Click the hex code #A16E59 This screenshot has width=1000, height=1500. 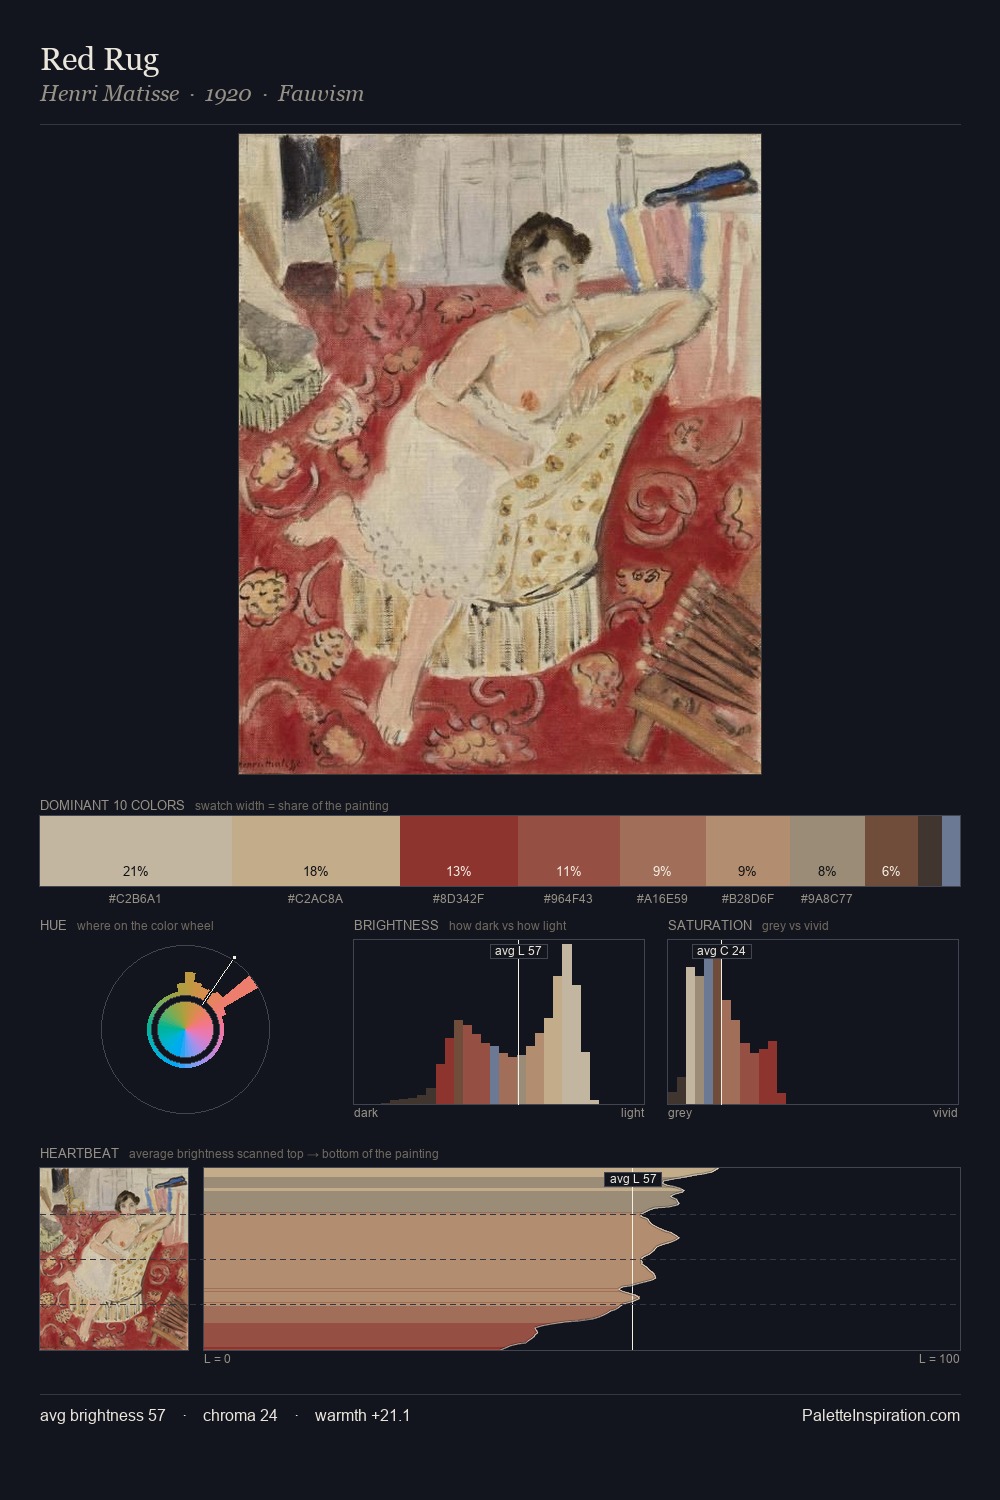[662, 899]
